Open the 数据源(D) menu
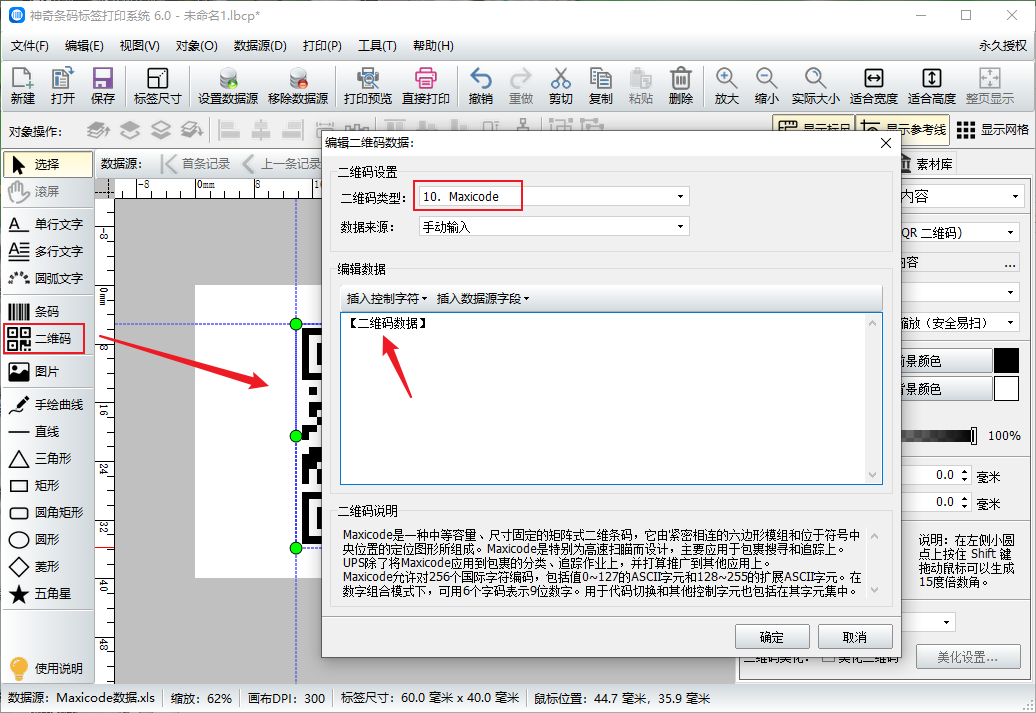This screenshot has height=713, width=1036. click(x=260, y=46)
